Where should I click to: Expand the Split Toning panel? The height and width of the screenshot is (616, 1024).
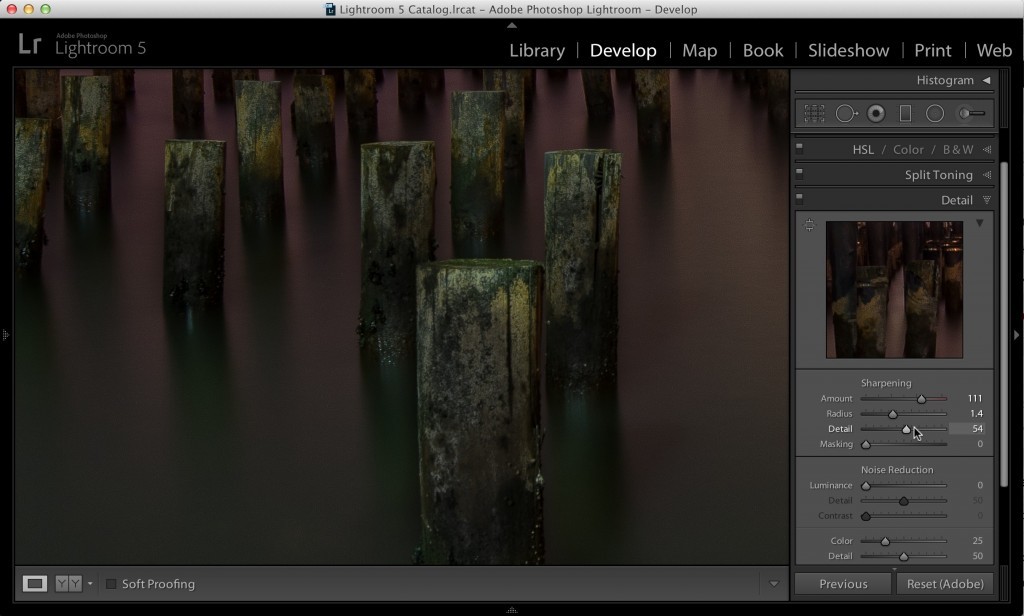point(987,175)
